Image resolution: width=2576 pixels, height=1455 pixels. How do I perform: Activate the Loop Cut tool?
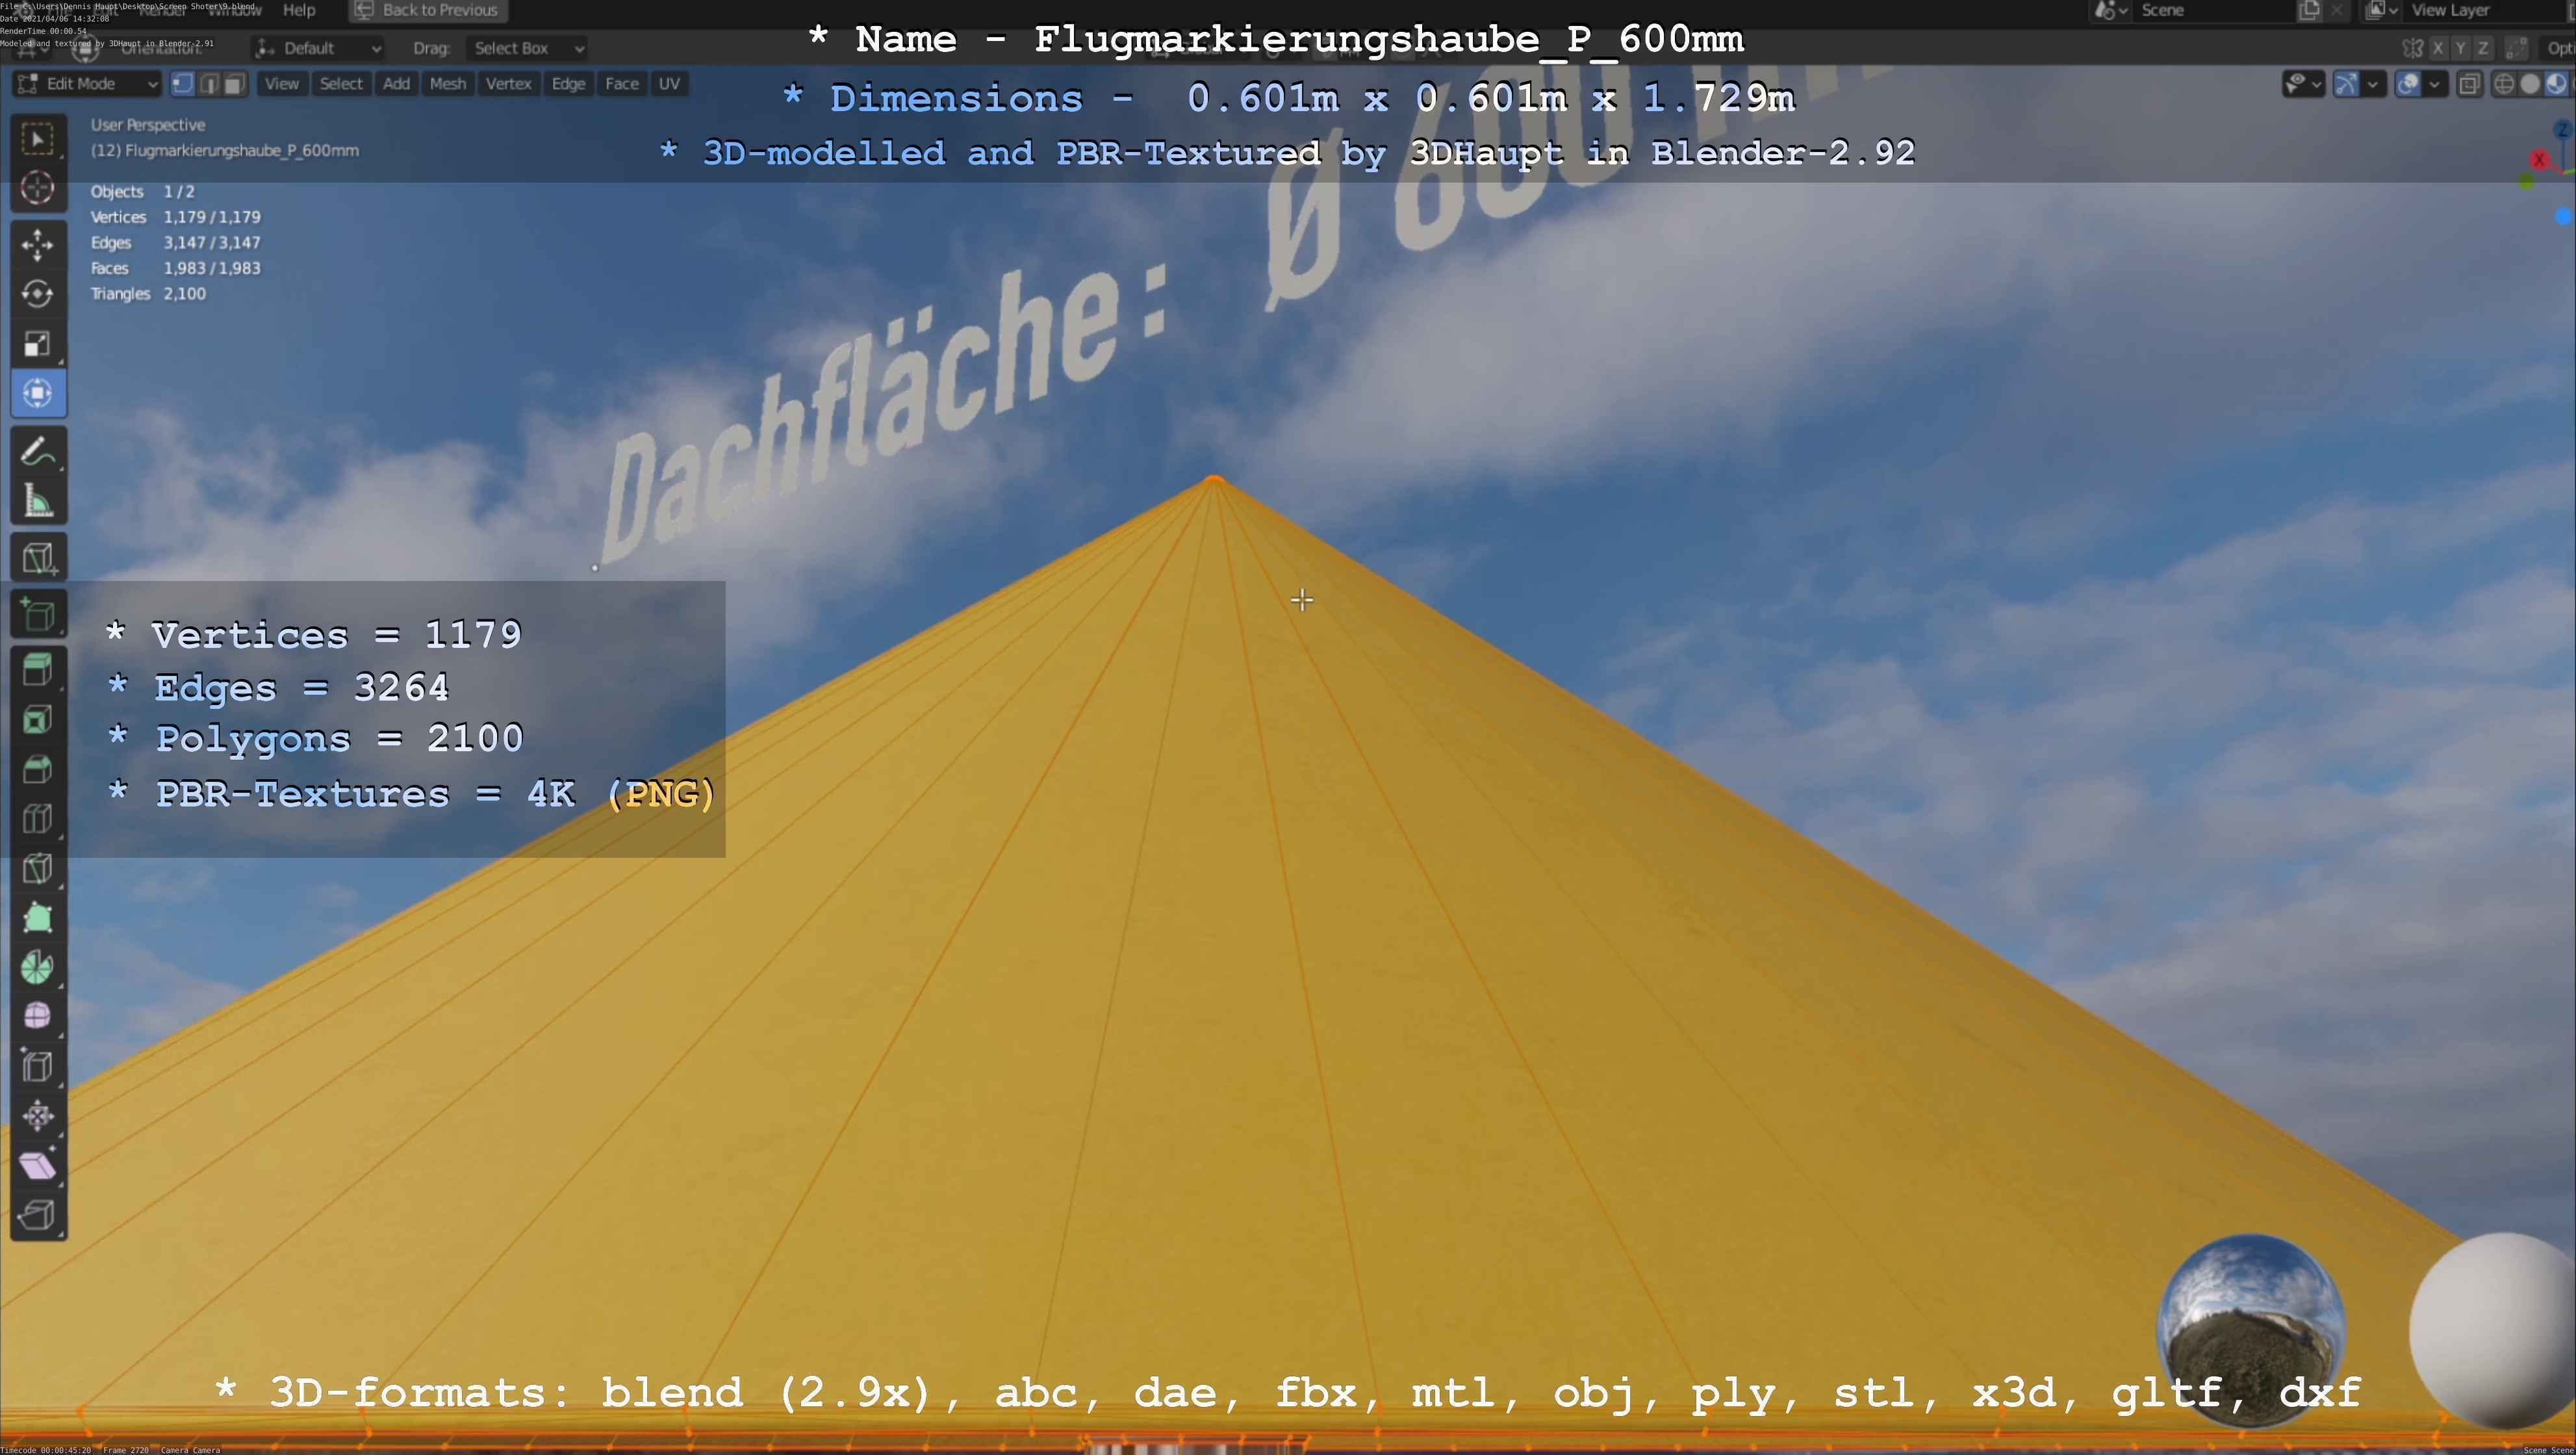point(38,818)
